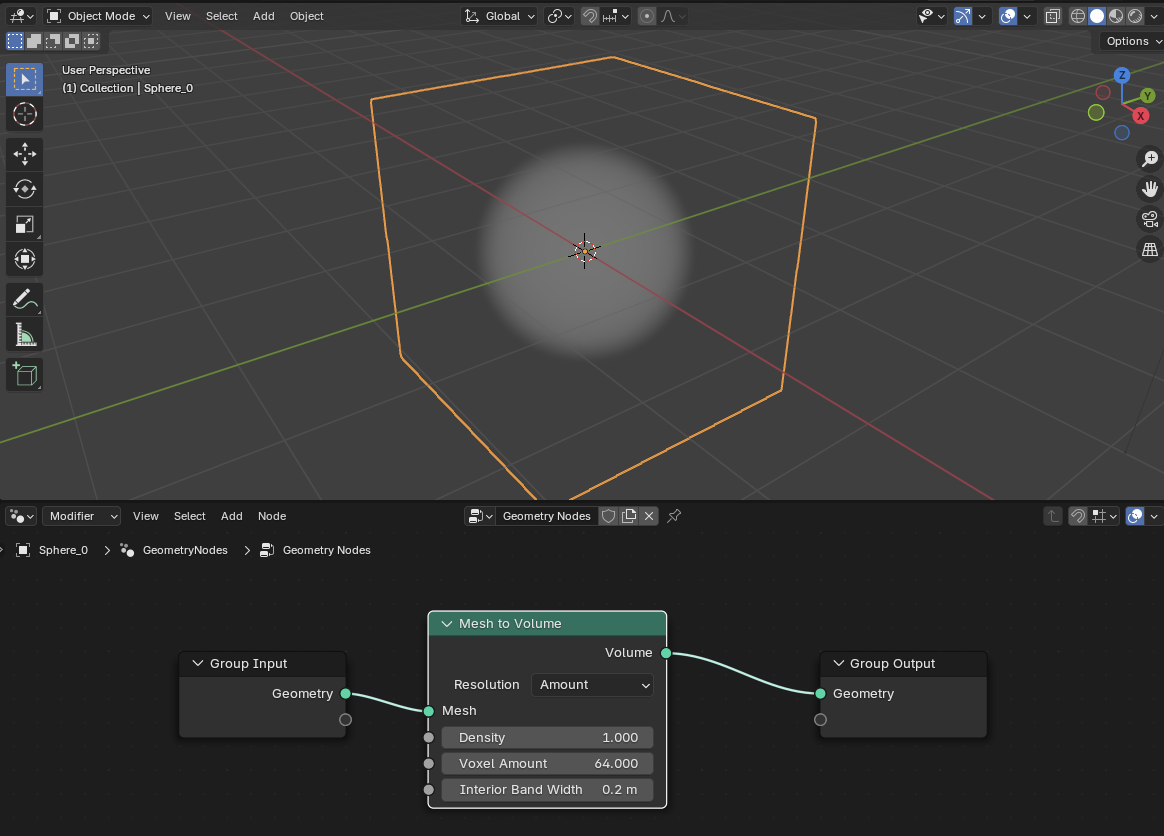1164x836 pixels.
Task: Duplicate the Geometry Nodes node group
Action: pyautogui.click(x=629, y=516)
